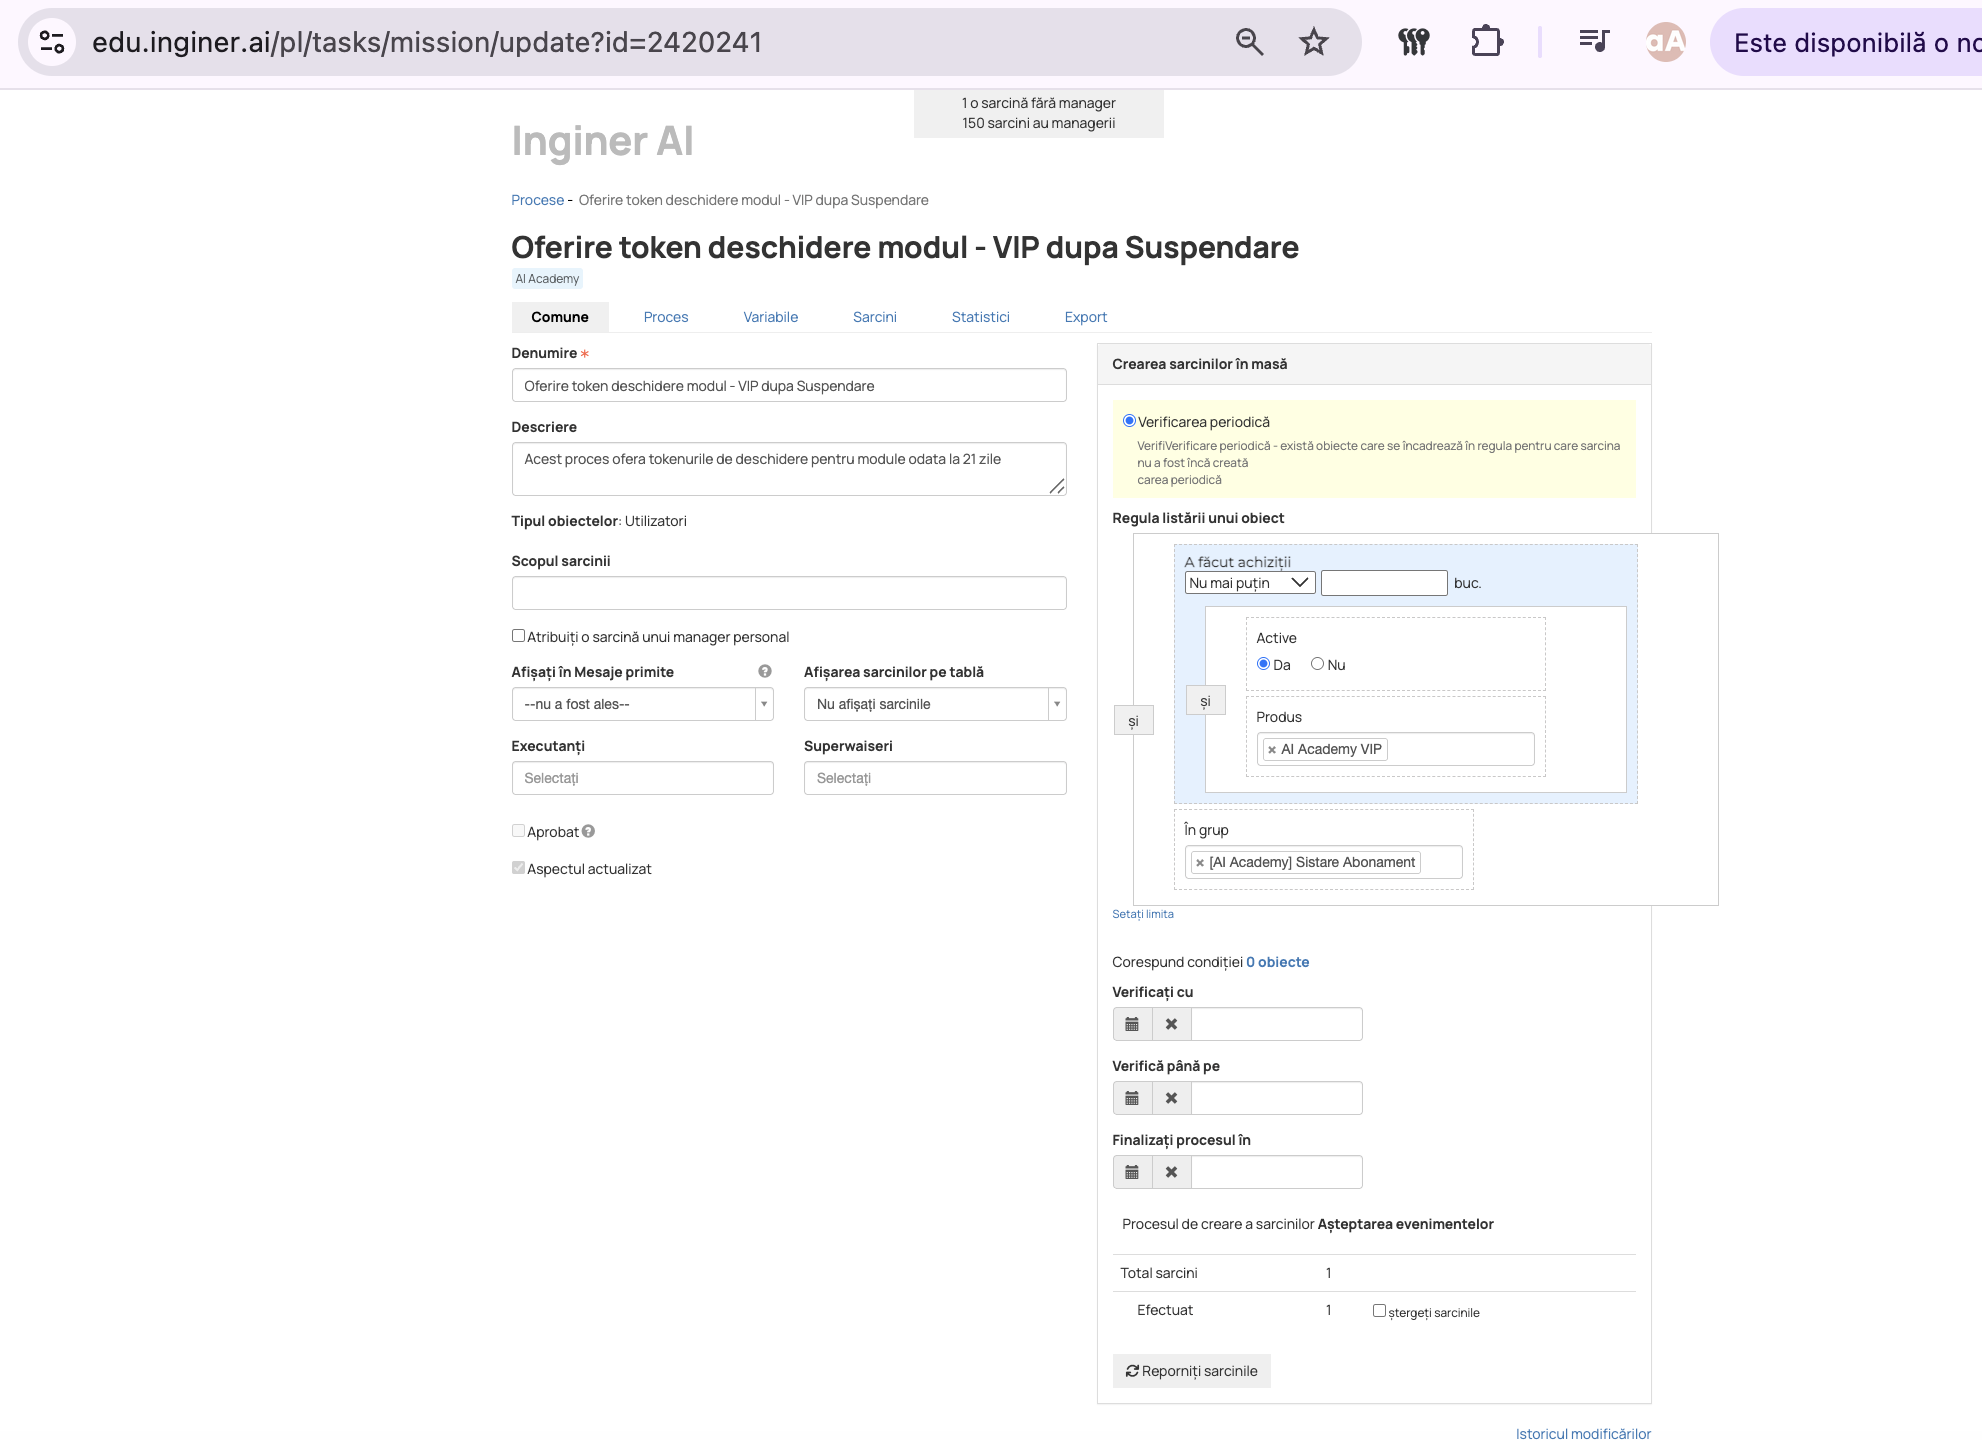Open the Variabile tab
The height and width of the screenshot is (1440, 1982).
(x=770, y=317)
